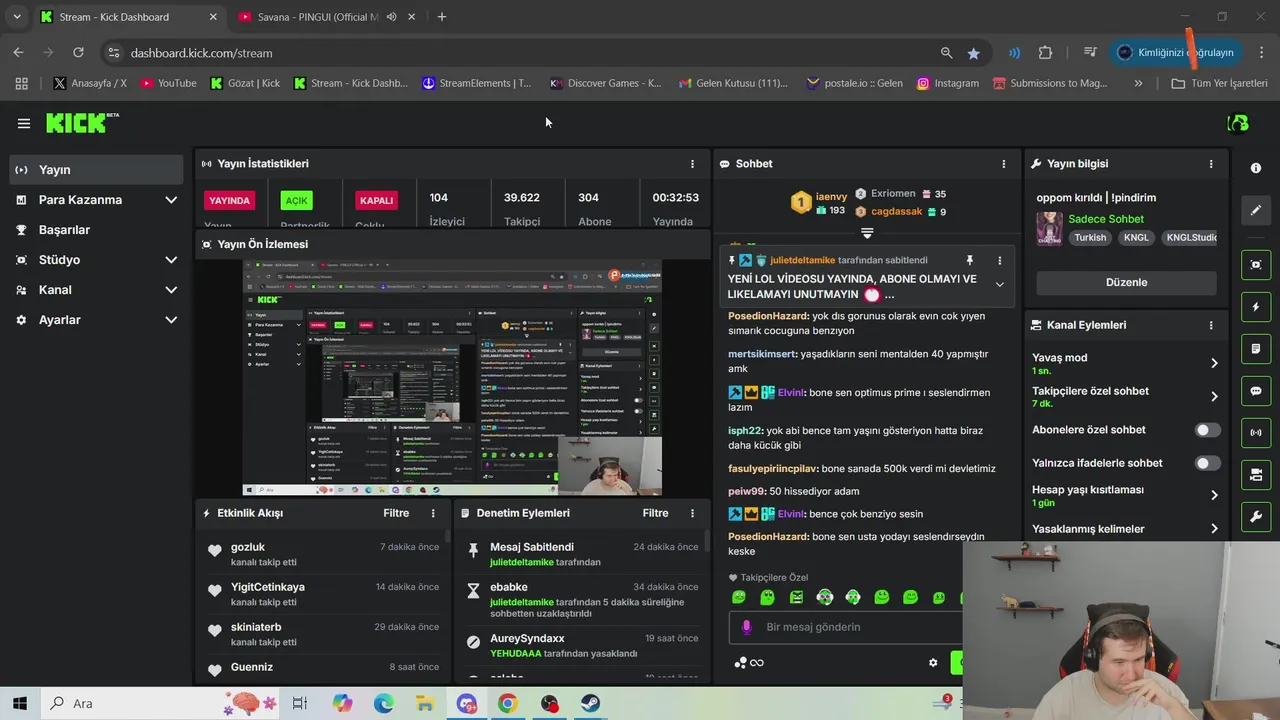
Task: Toggle the chat bubble widget icon in the right rail
Action: [x=1256, y=391]
